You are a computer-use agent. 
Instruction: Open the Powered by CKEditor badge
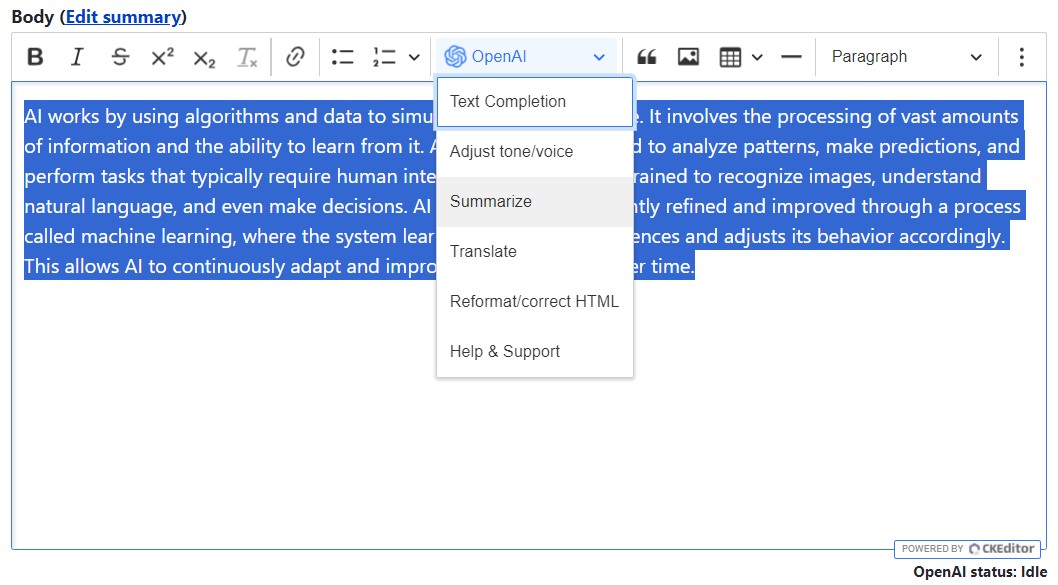pyautogui.click(x=968, y=549)
